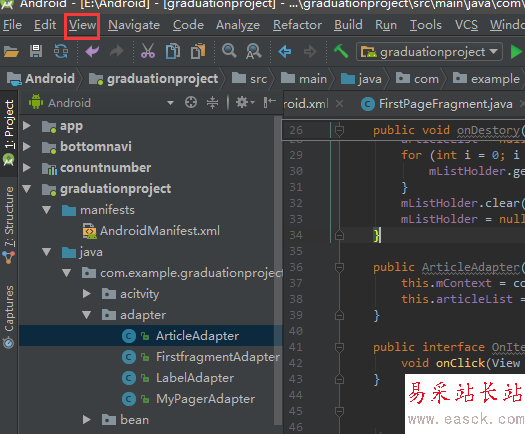The height and width of the screenshot is (434, 525).
Task: Click src in the navigation breadcrumb
Action: click(249, 79)
